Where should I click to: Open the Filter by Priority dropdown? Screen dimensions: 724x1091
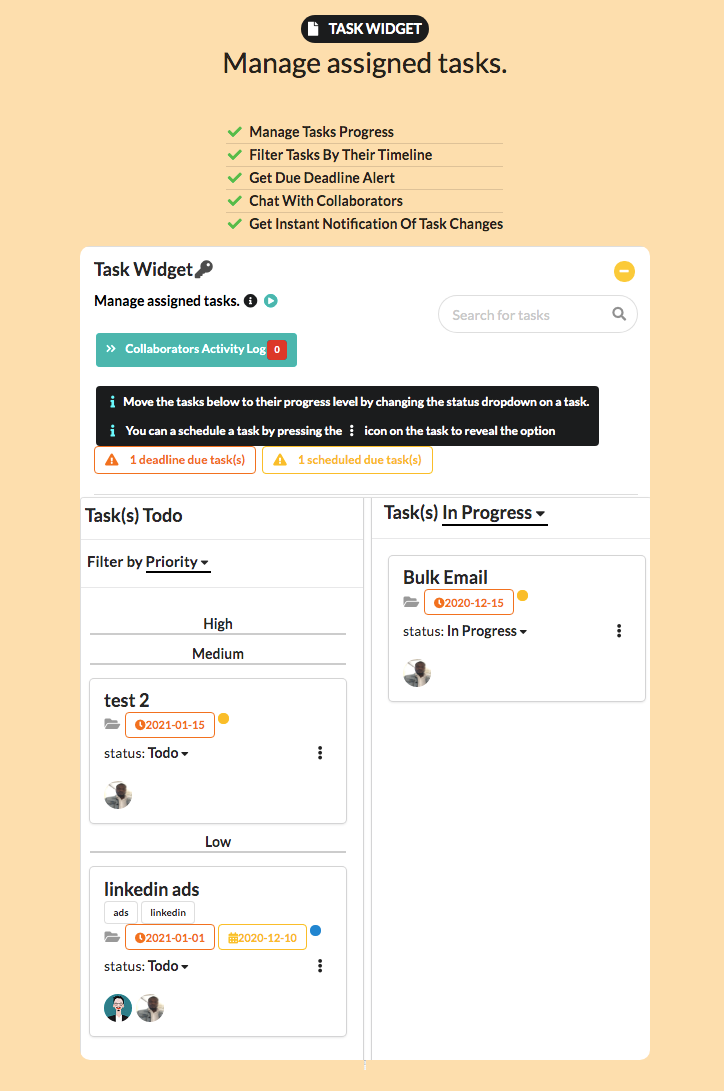coord(178,562)
